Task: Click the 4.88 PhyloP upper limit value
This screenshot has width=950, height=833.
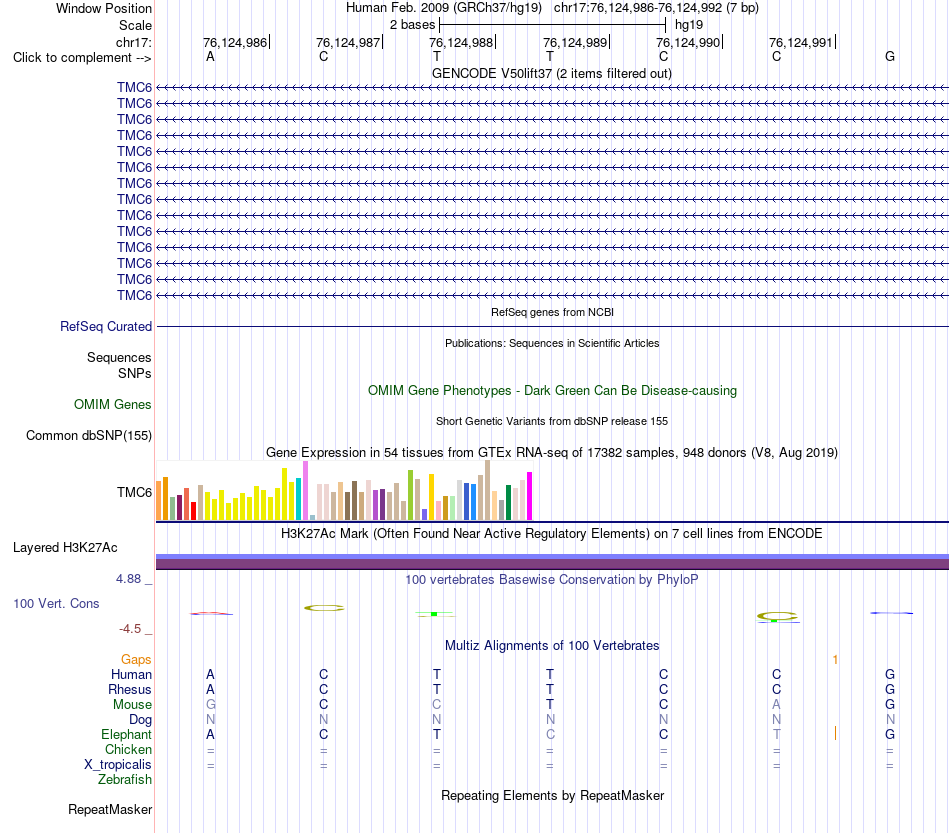Action: 128,579
